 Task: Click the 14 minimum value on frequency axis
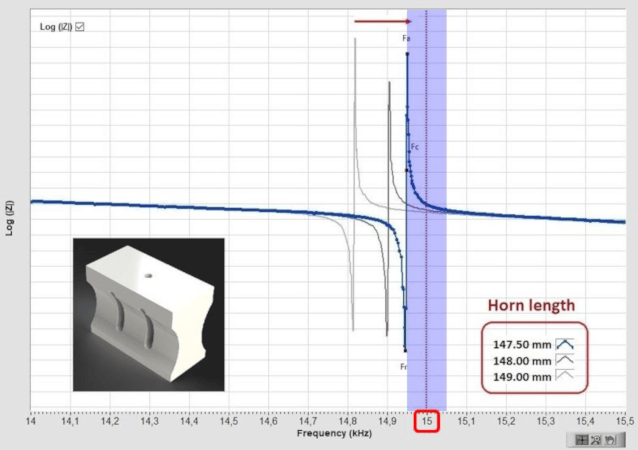31,421
